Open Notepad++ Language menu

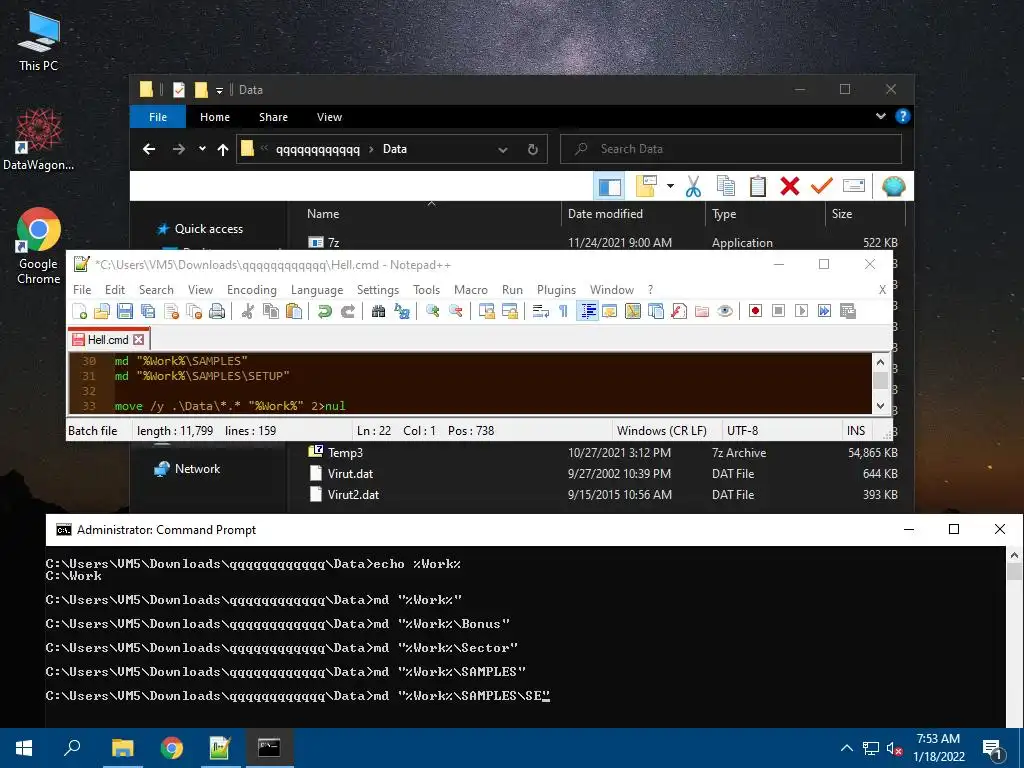tap(317, 289)
